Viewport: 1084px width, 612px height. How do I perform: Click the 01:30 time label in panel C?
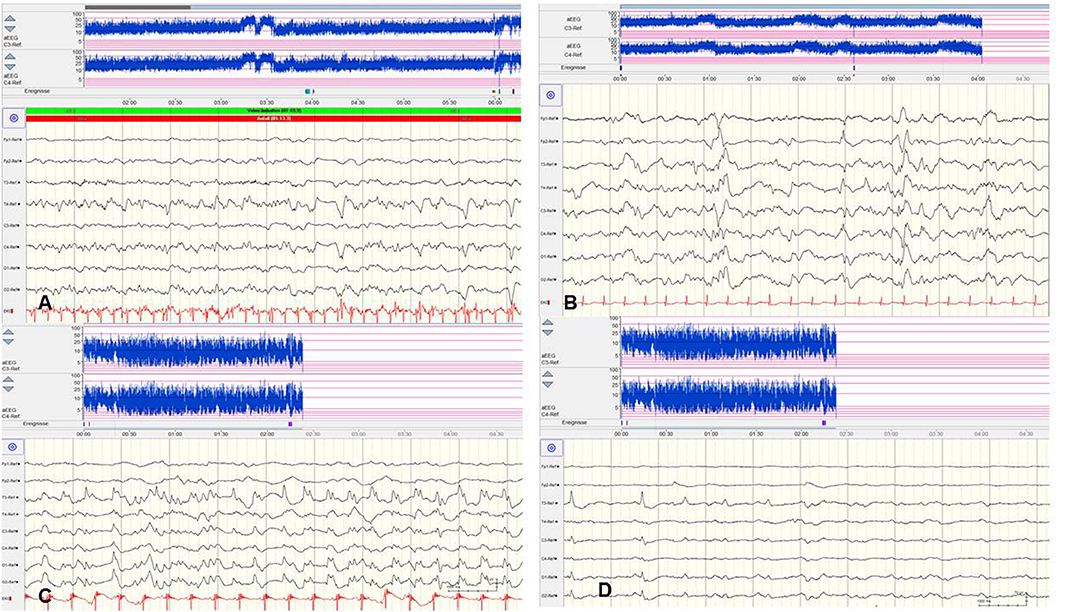click(221, 434)
